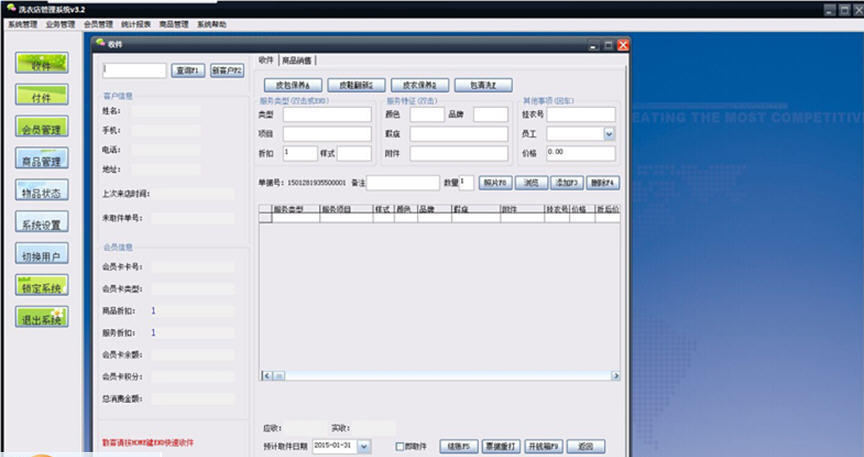Click the 查询F1 button
Viewport: 864px width, 457px height.
coord(188,71)
